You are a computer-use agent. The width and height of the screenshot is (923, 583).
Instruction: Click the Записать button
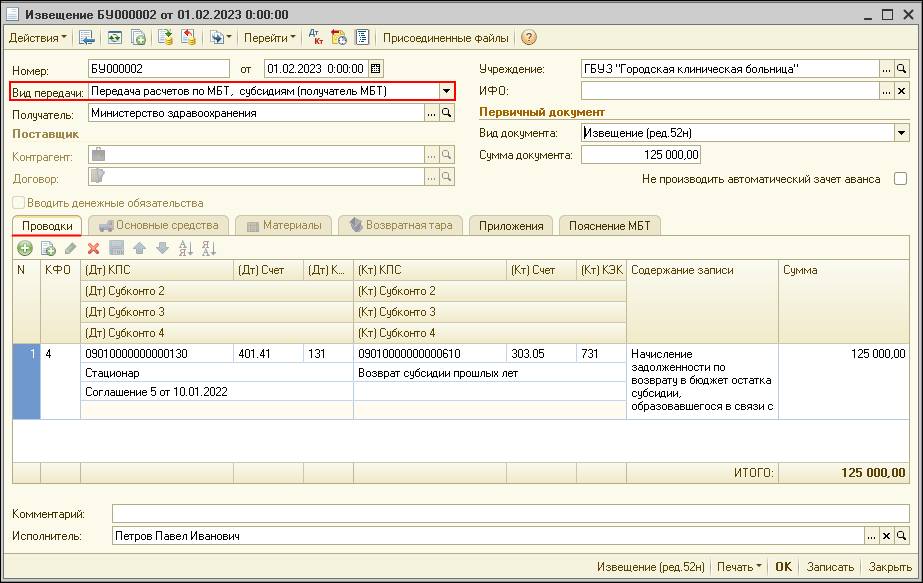tap(830, 567)
